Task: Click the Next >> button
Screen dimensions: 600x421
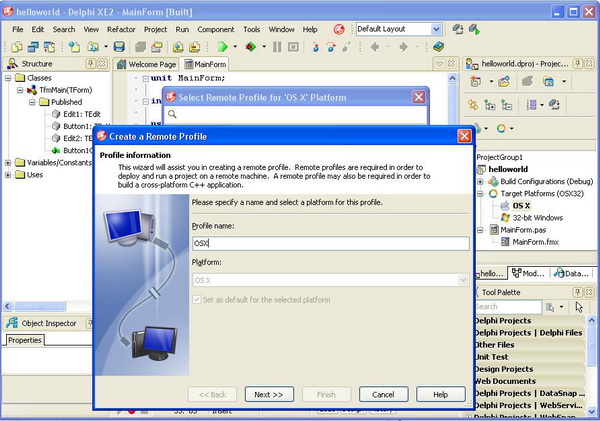Action: [269, 395]
